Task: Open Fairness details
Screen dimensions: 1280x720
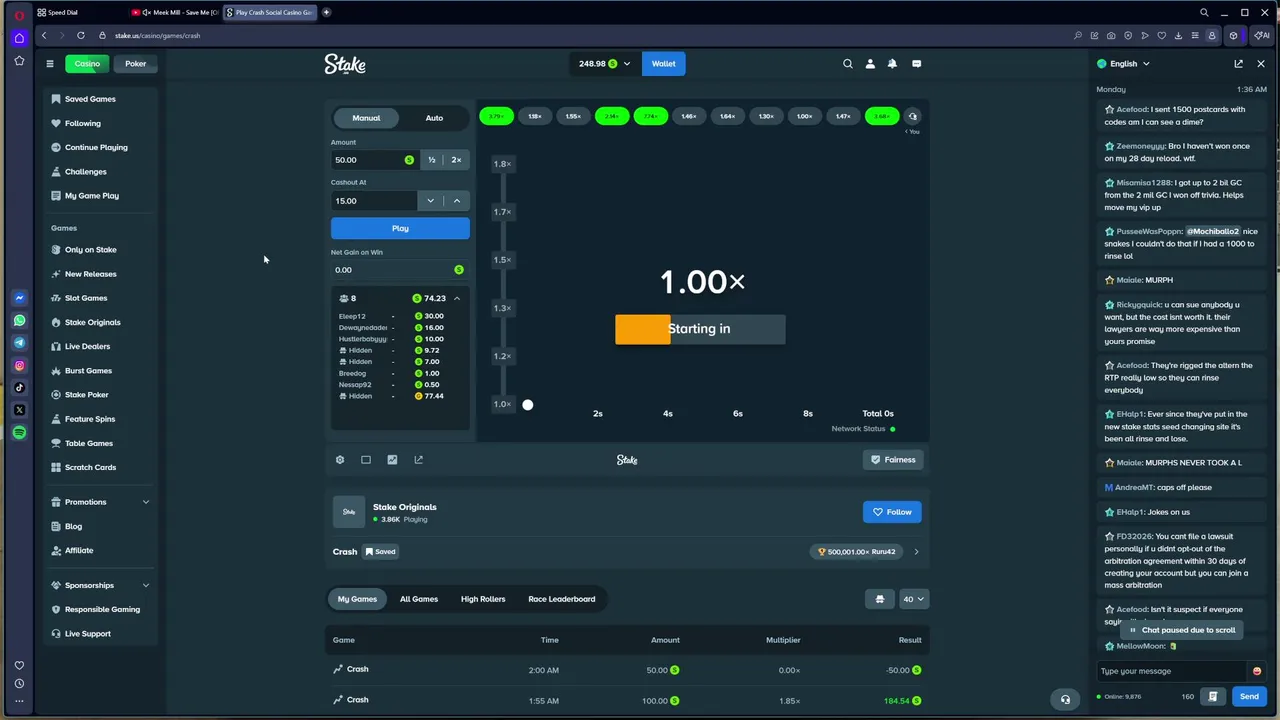Action: [892, 460]
